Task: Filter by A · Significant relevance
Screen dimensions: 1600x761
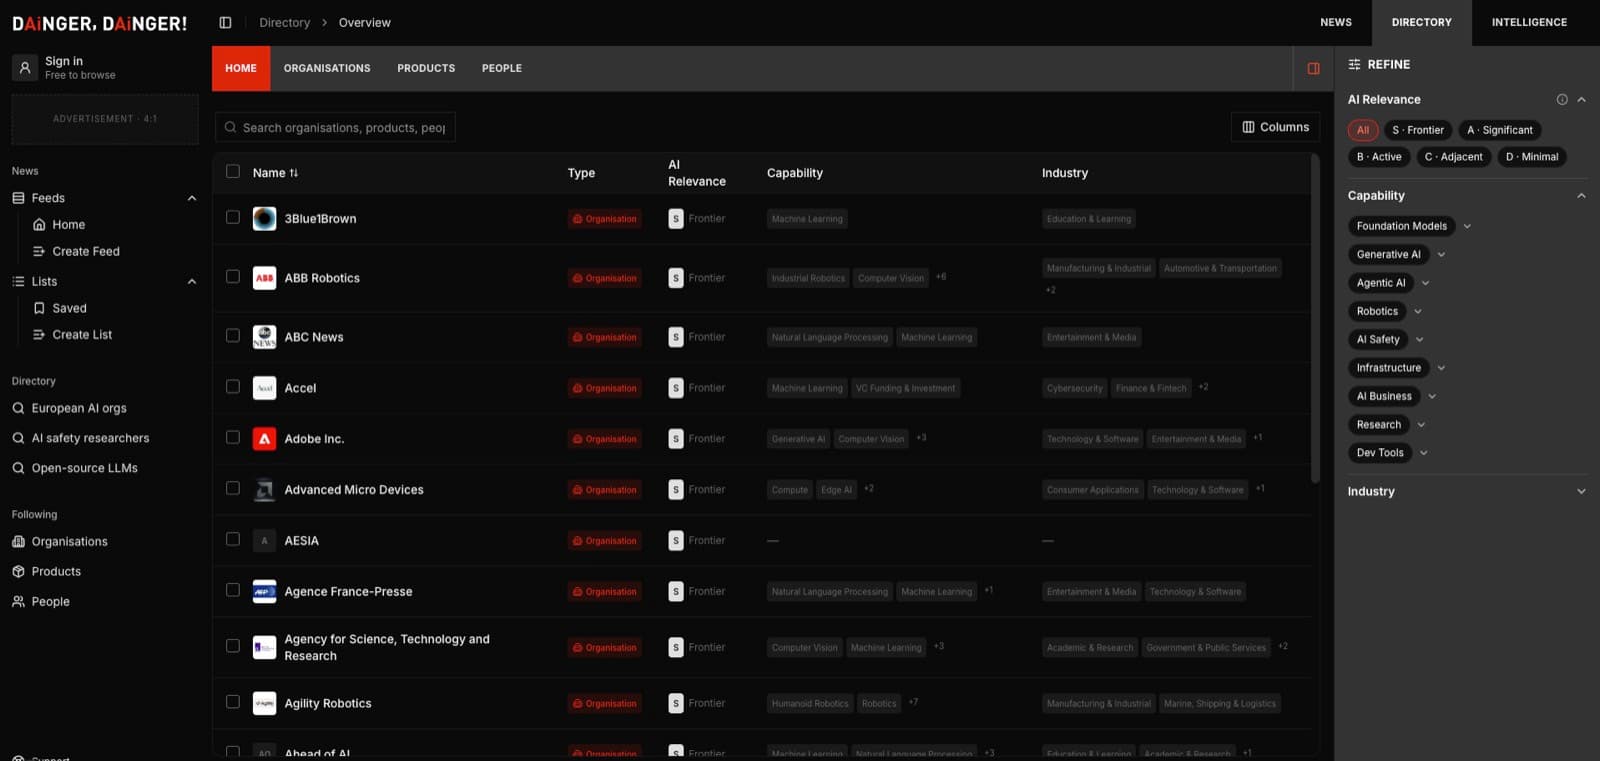Action: point(1500,130)
